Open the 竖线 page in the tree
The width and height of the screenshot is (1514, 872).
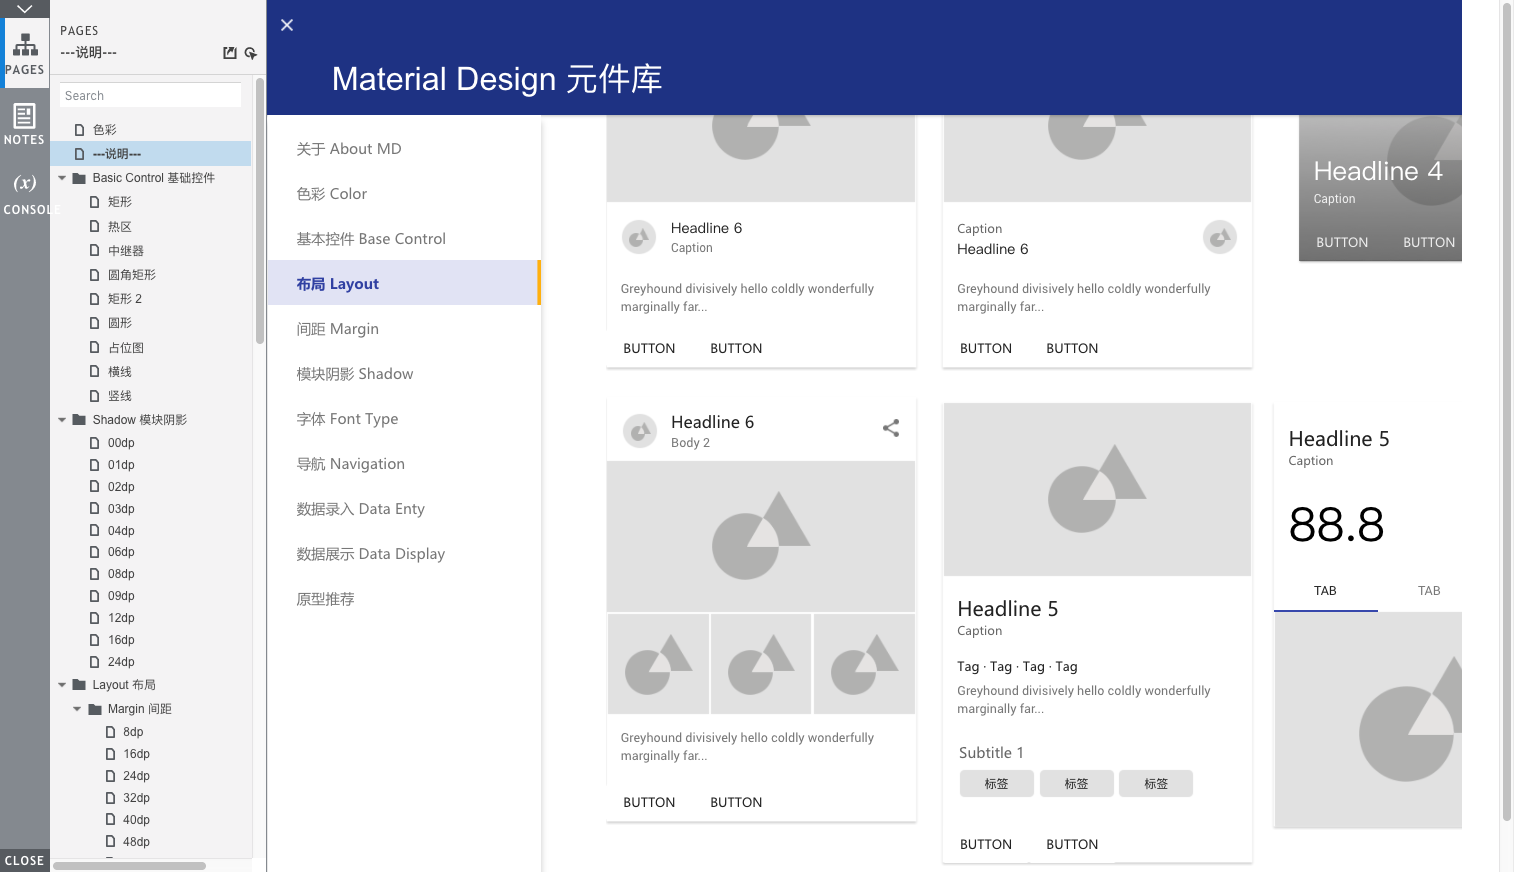[120, 396]
